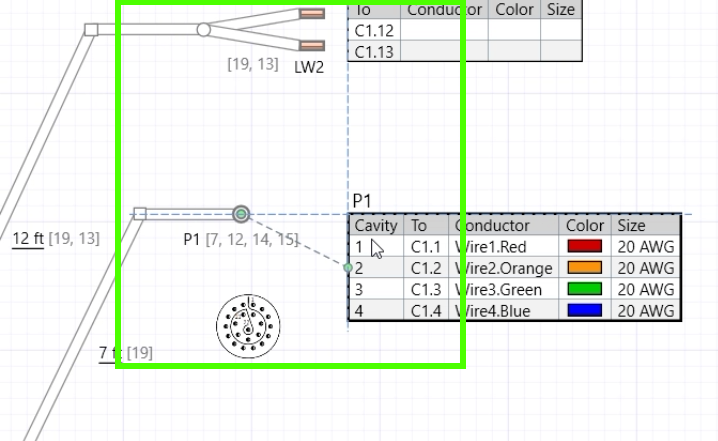Click the LW2 label
The height and width of the screenshot is (441, 718).
309,67
